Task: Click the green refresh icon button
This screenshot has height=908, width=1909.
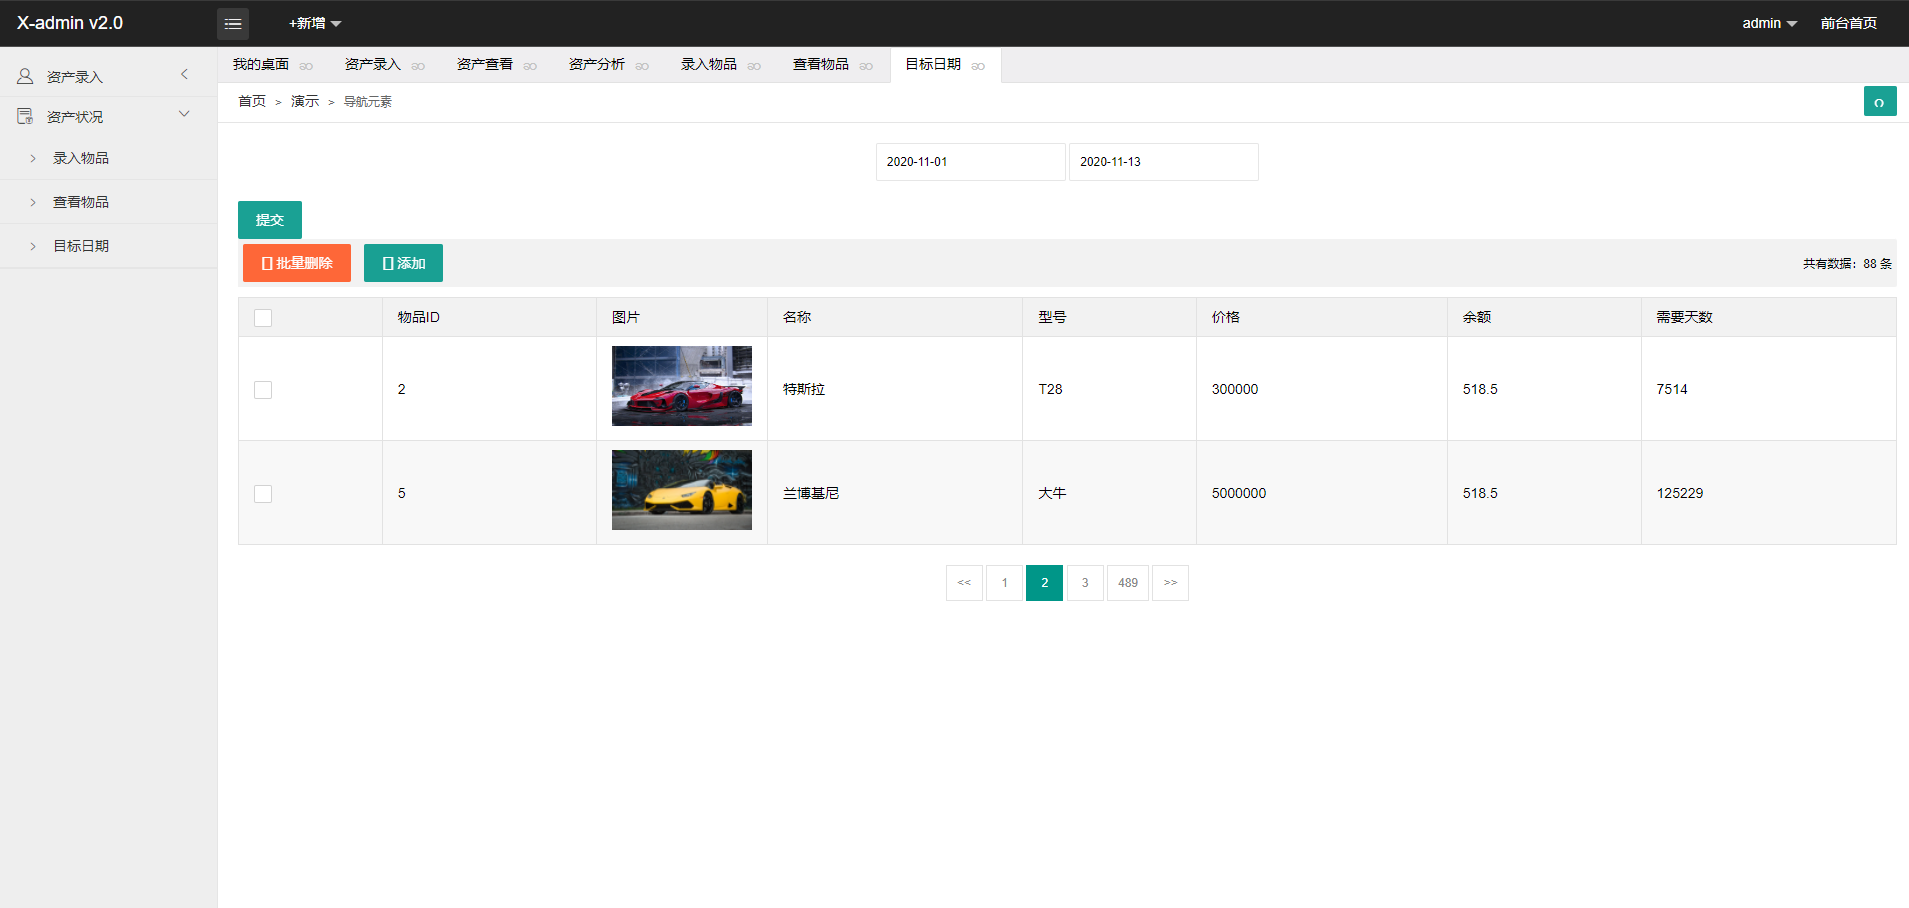Action: (x=1880, y=101)
